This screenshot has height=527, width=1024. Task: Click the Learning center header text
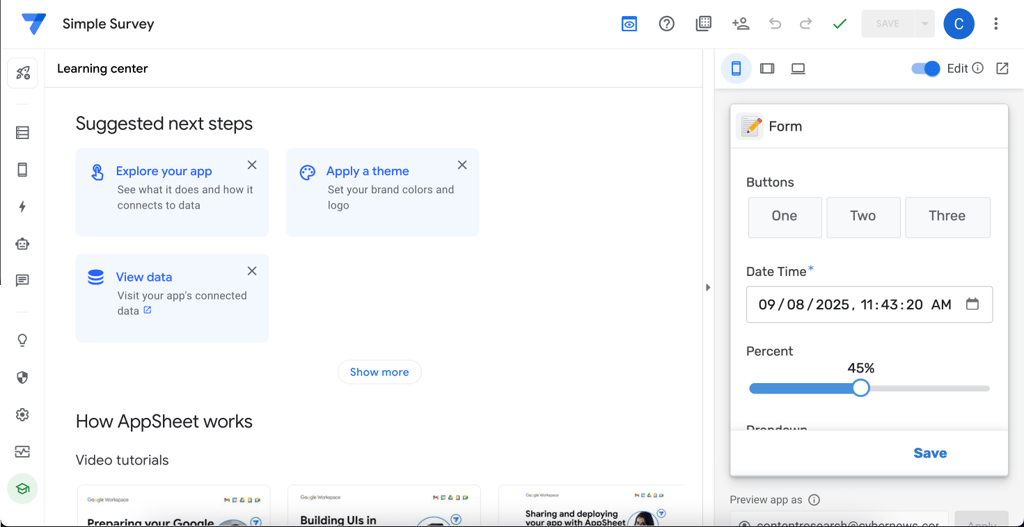click(x=103, y=69)
